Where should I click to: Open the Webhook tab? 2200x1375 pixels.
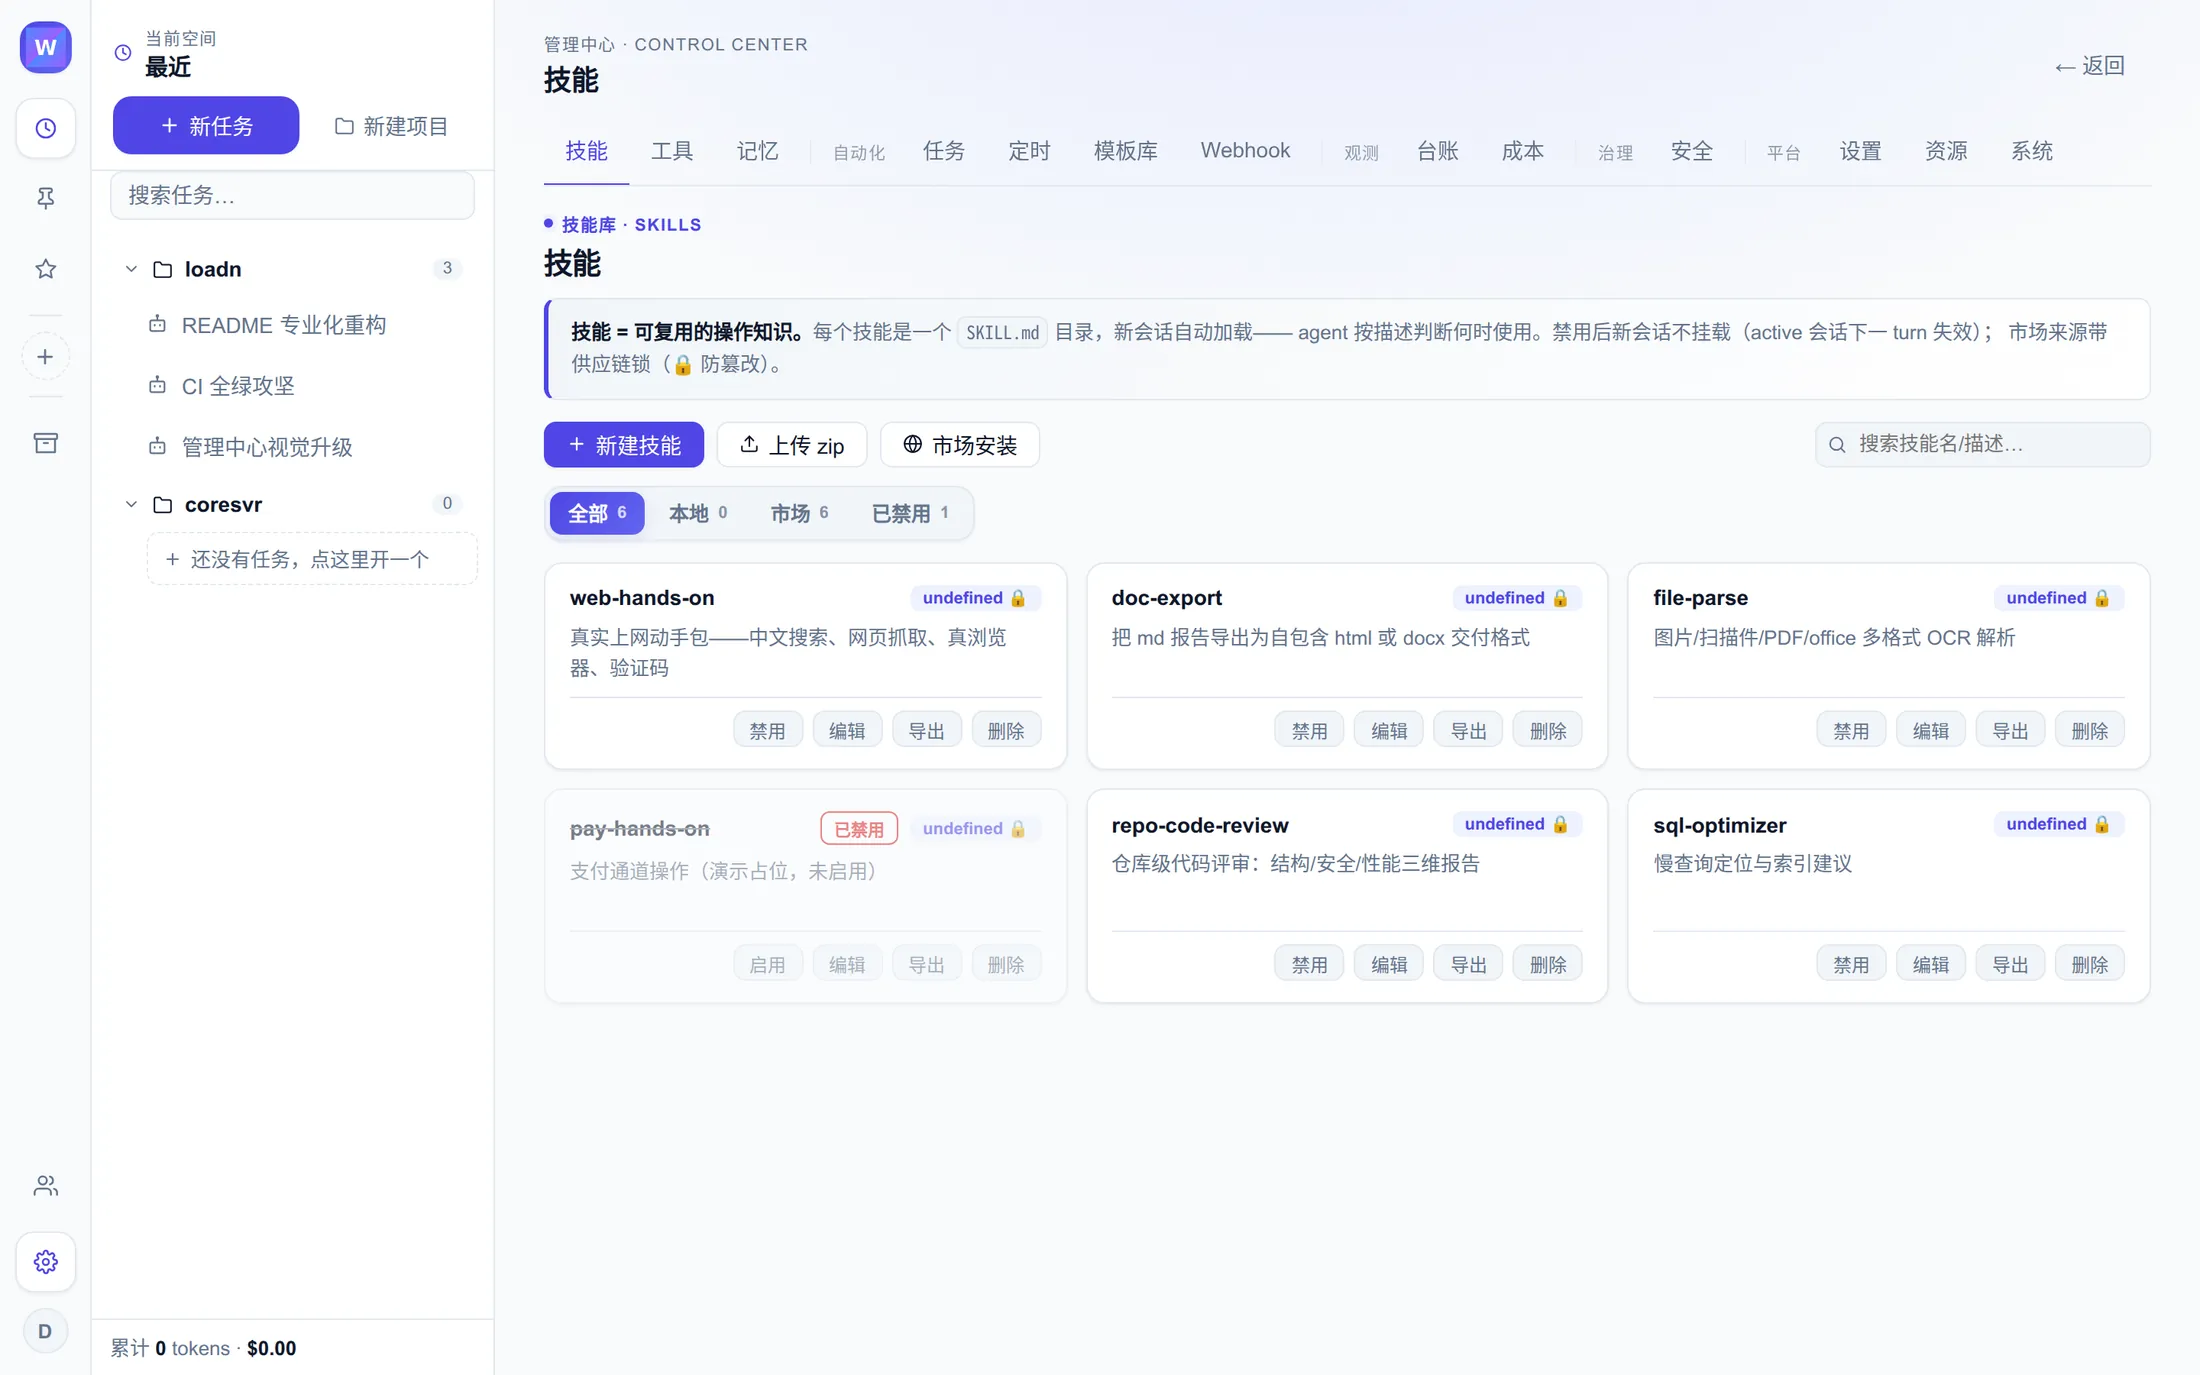coord(1245,151)
